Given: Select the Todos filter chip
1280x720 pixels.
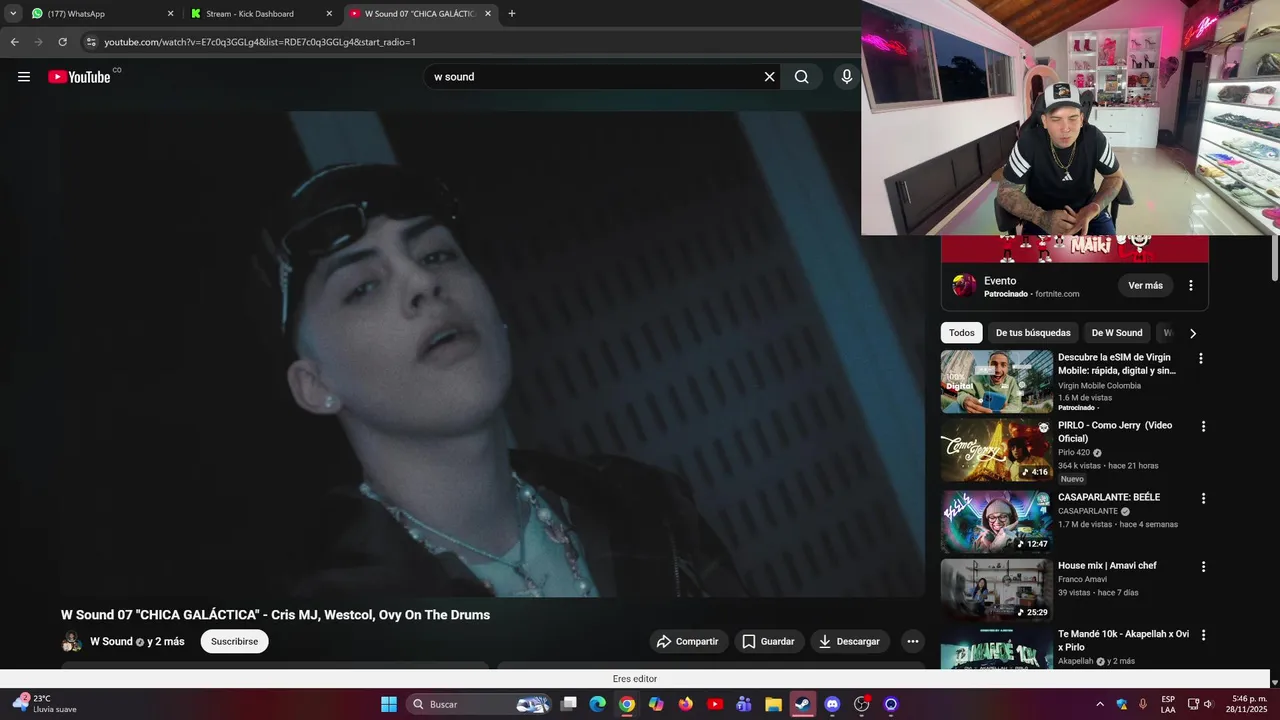Looking at the screenshot, I should coord(961,333).
